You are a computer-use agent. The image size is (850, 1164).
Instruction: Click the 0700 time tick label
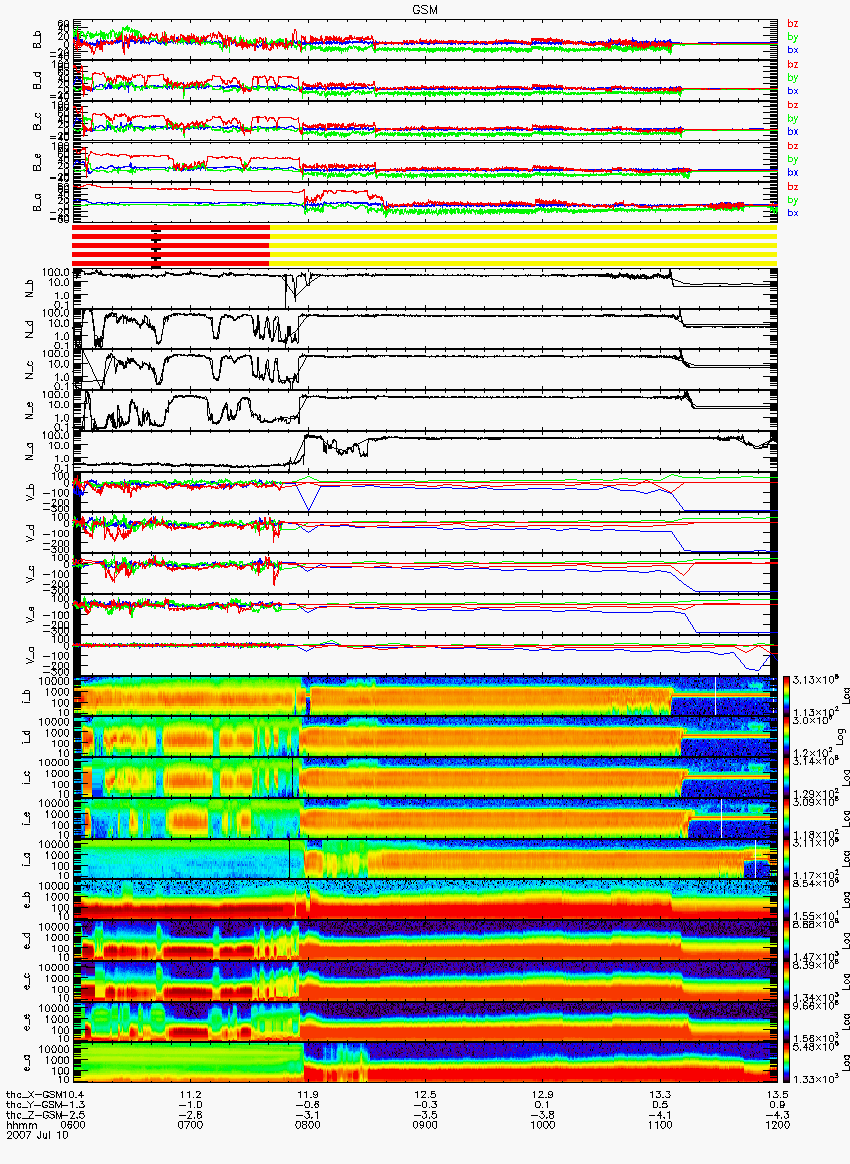click(191, 1125)
